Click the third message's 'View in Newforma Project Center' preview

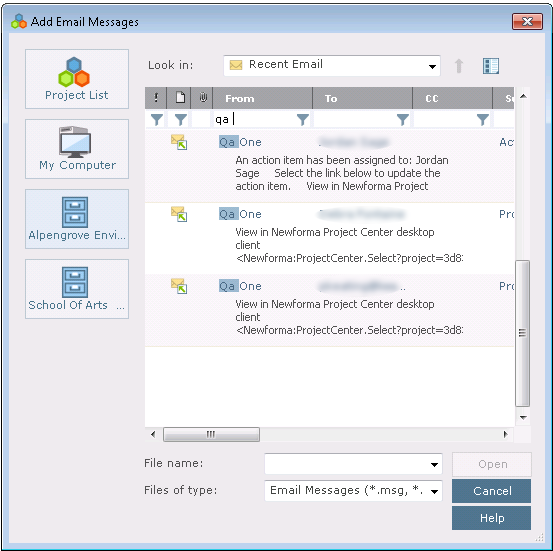pos(349,317)
